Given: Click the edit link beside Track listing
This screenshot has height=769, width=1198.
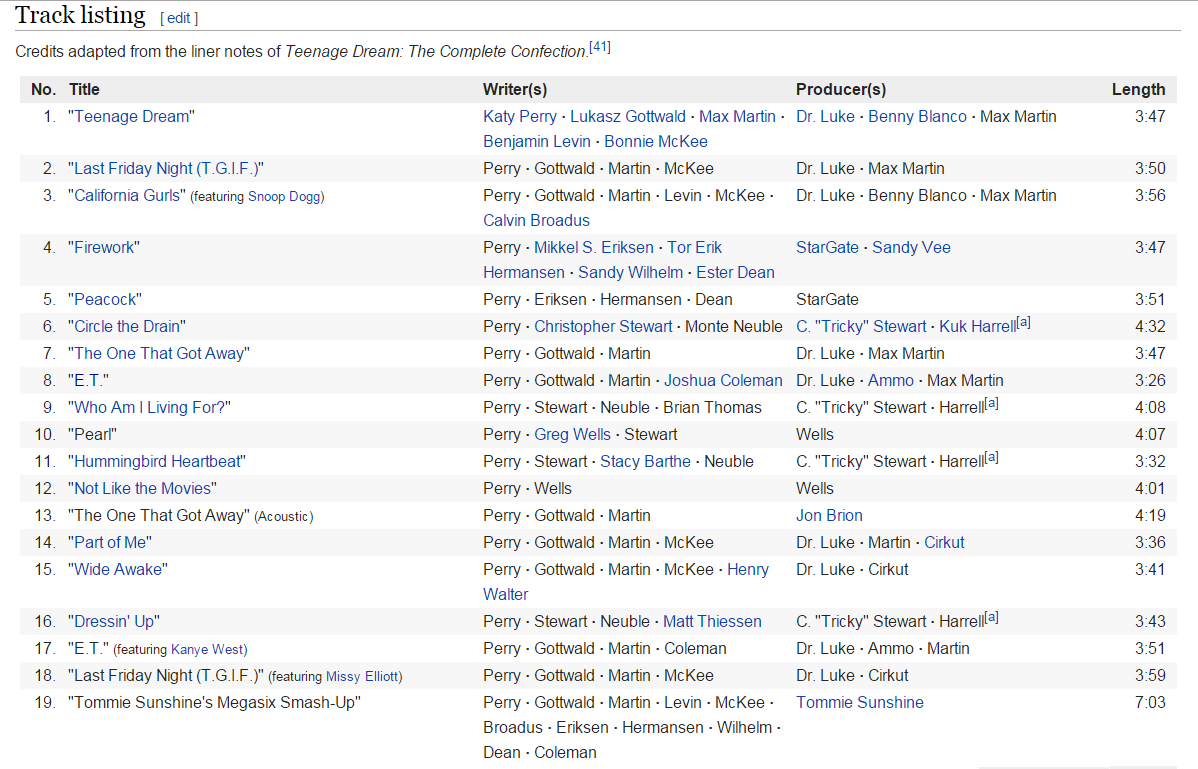Looking at the screenshot, I should coord(178,18).
